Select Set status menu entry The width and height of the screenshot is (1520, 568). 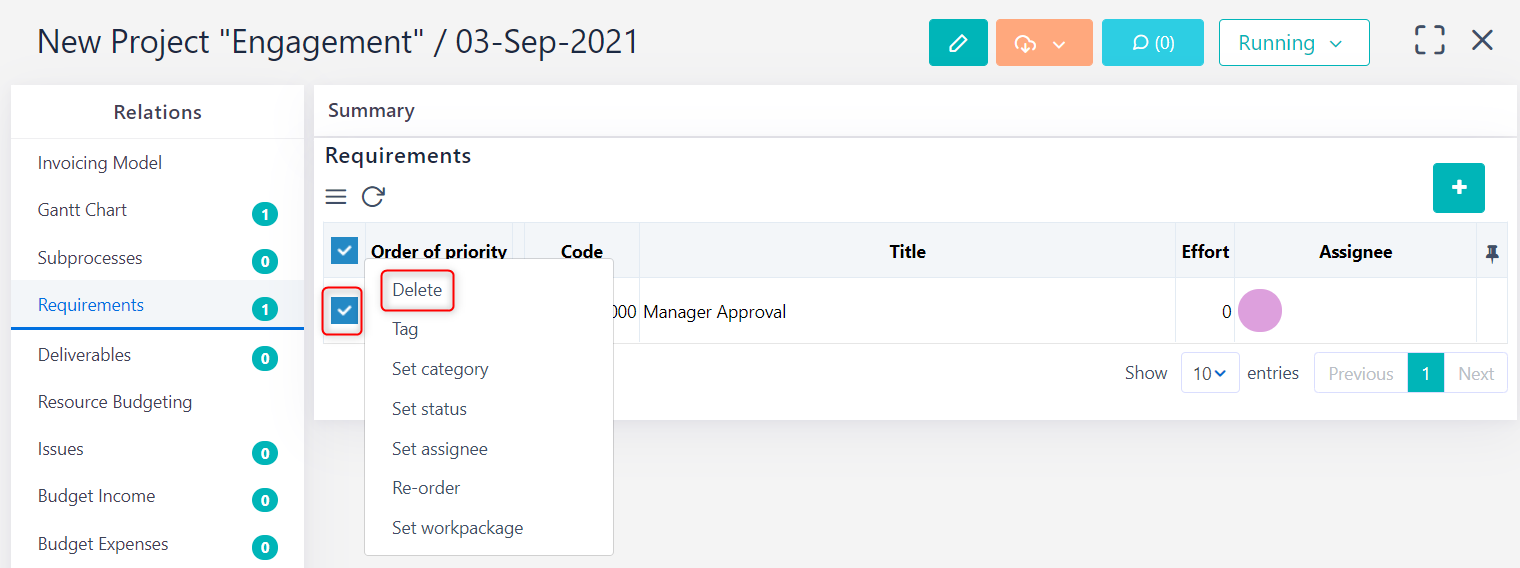click(429, 409)
